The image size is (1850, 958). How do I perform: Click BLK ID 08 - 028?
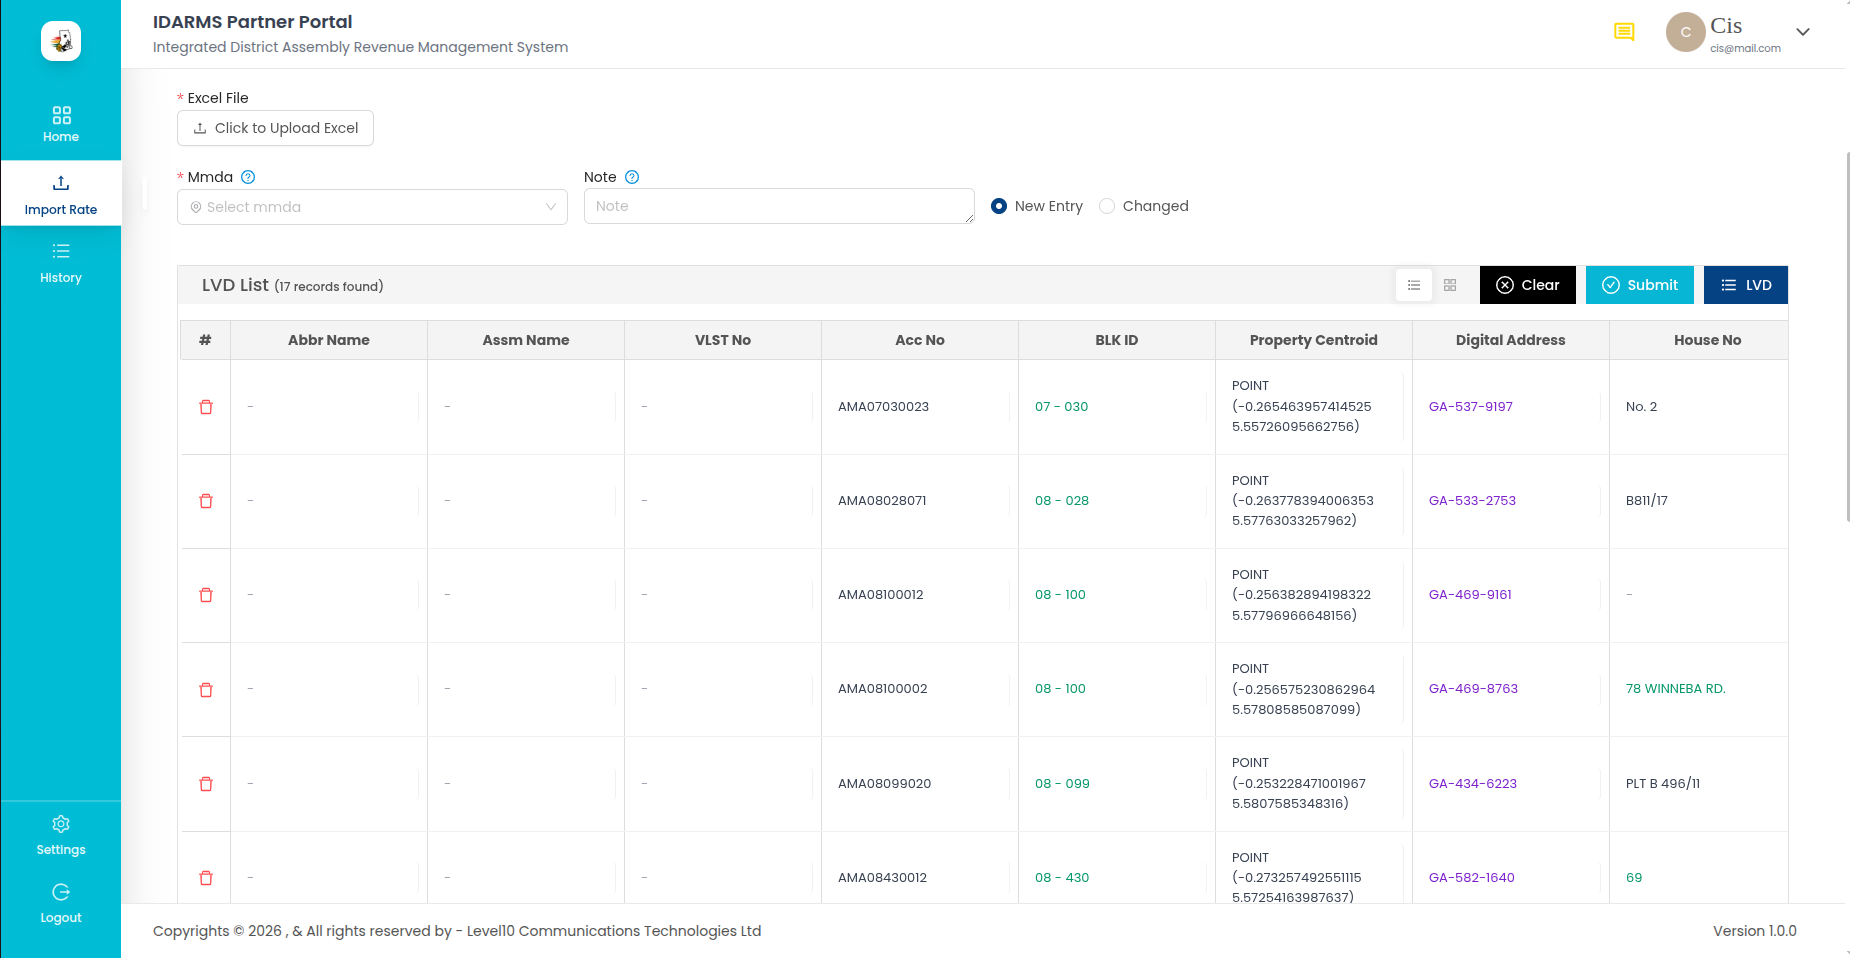[1062, 501]
